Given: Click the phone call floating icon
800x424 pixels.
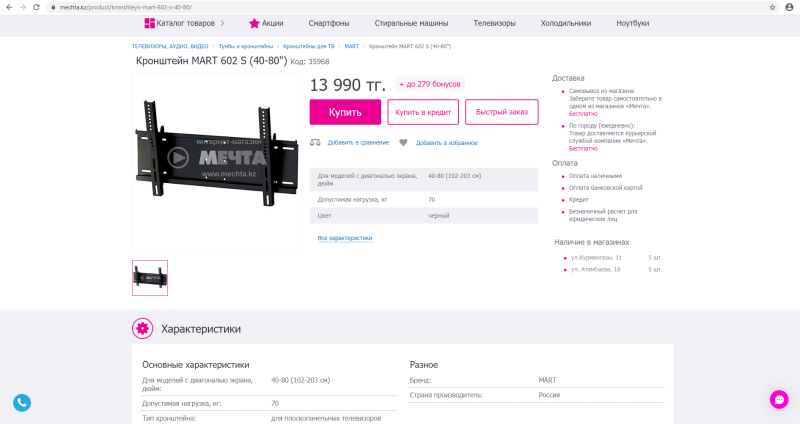Looking at the screenshot, I should (22, 403).
